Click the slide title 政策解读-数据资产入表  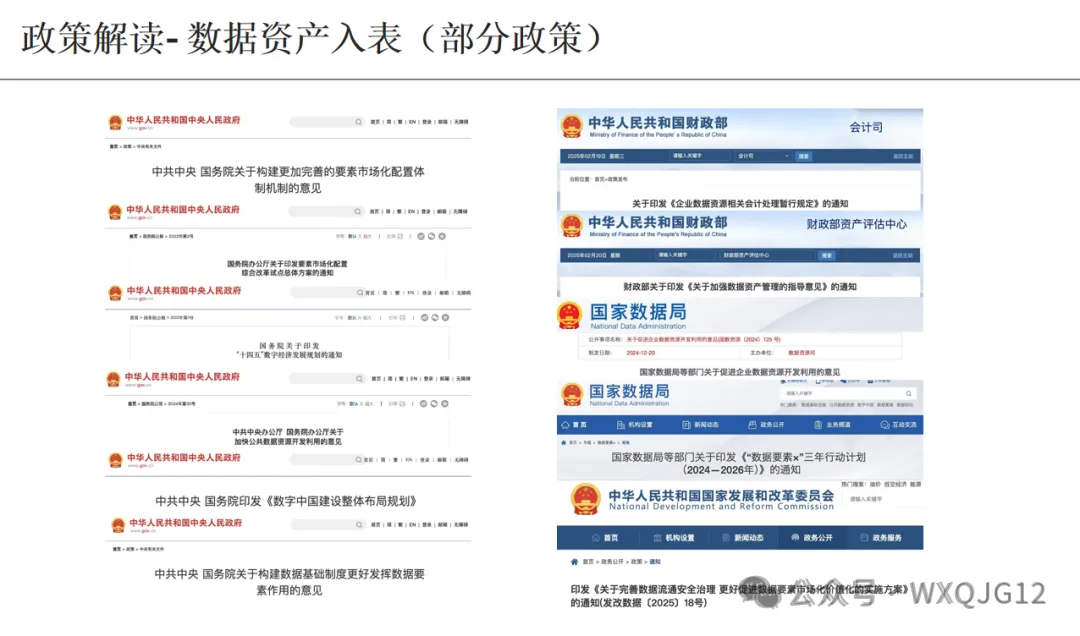312,38
